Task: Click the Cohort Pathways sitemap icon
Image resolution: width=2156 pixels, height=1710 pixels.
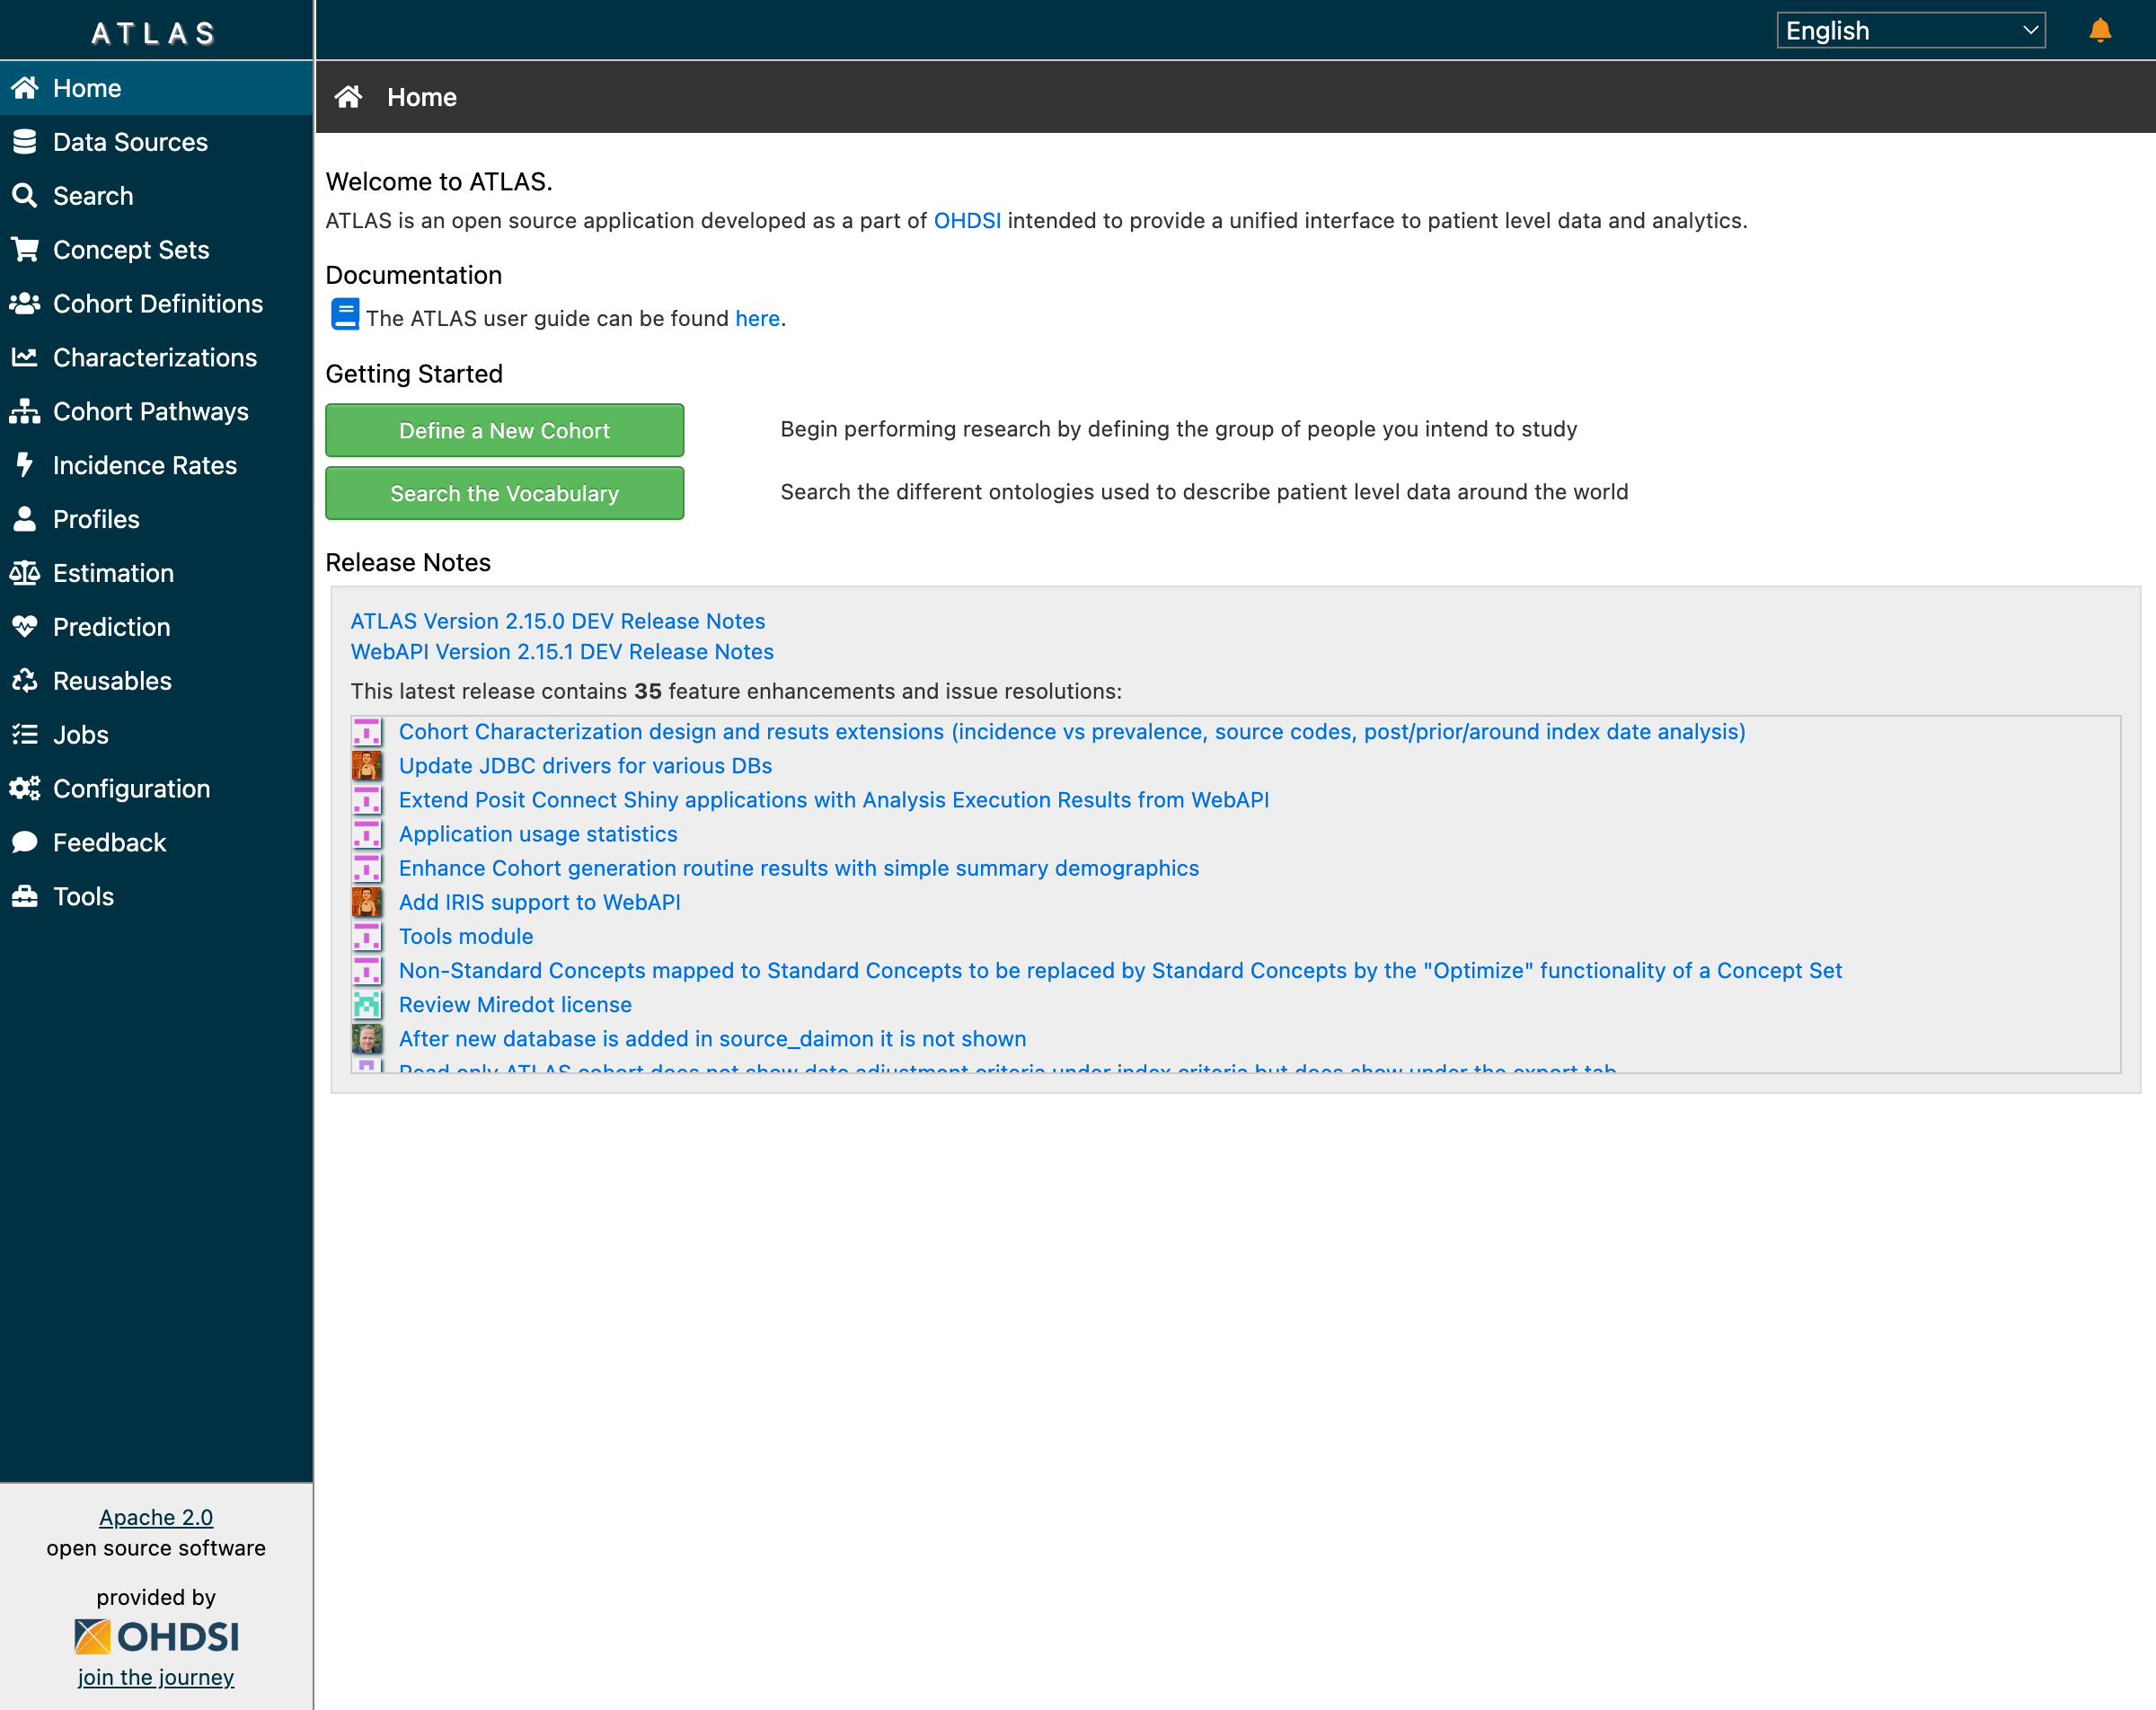Action: coord(25,411)
